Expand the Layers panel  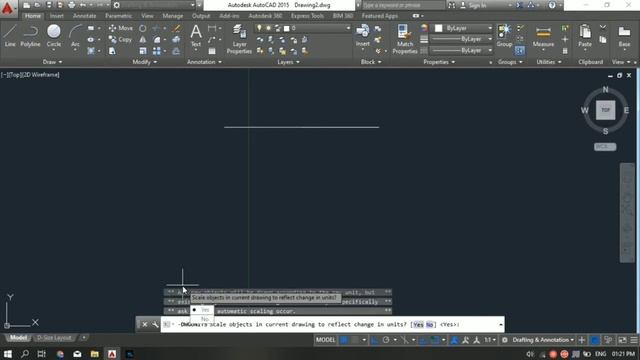tap(289, 62)
